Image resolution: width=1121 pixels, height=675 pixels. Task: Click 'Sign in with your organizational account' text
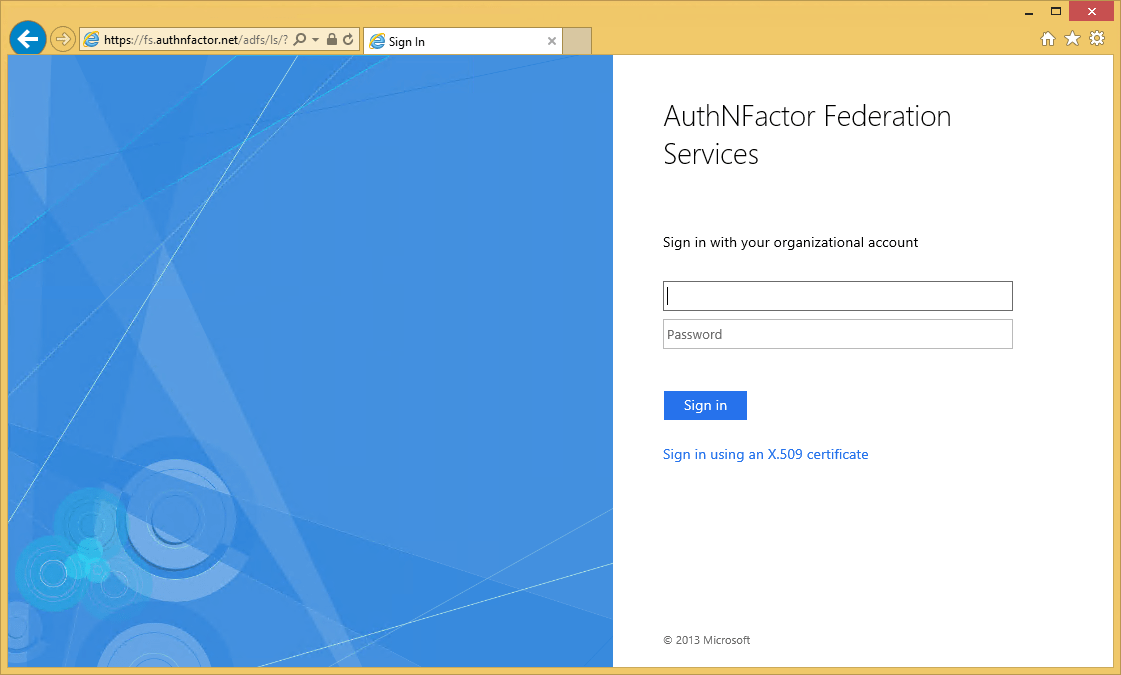pyautogui.click(x=790, y=242)
